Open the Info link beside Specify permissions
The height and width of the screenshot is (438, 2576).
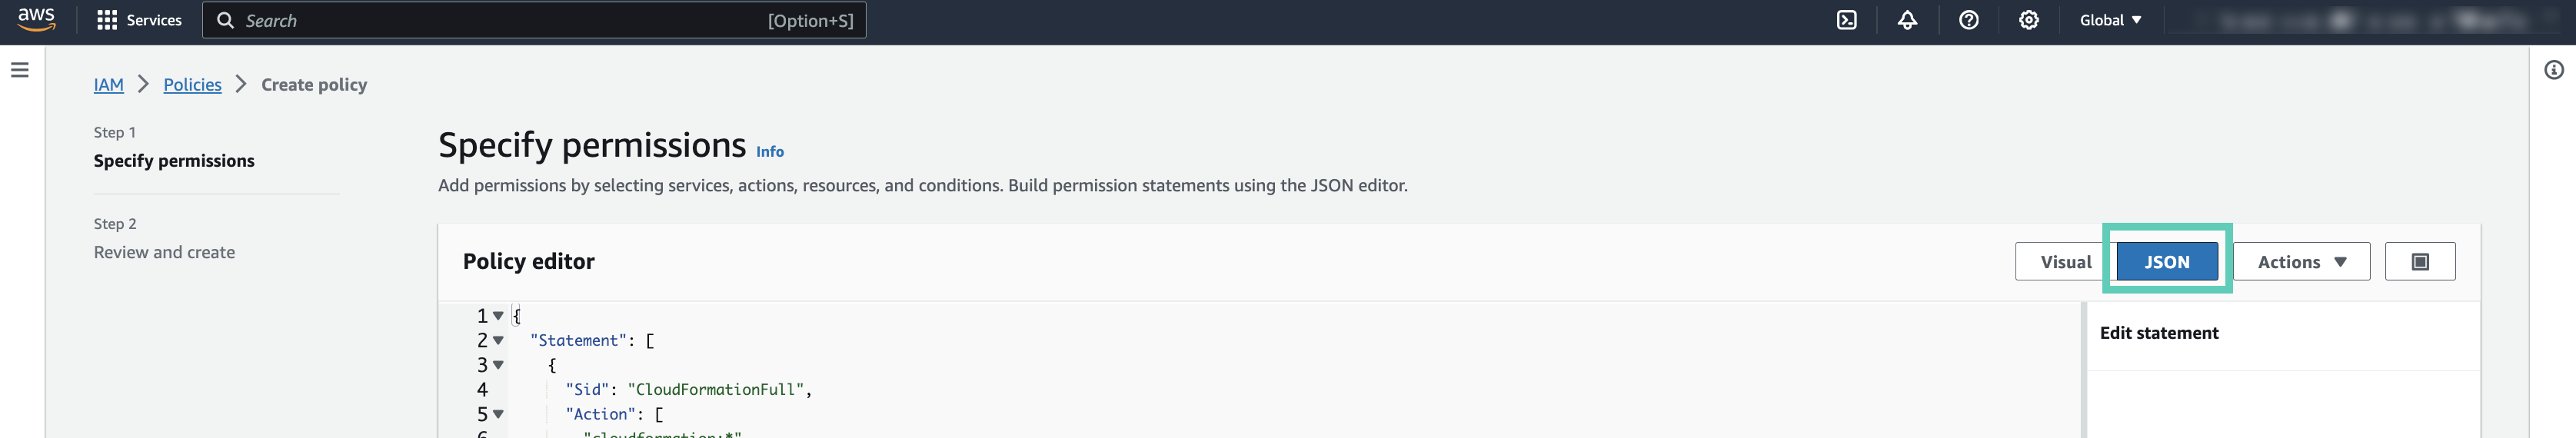click(x=769, y=152)
